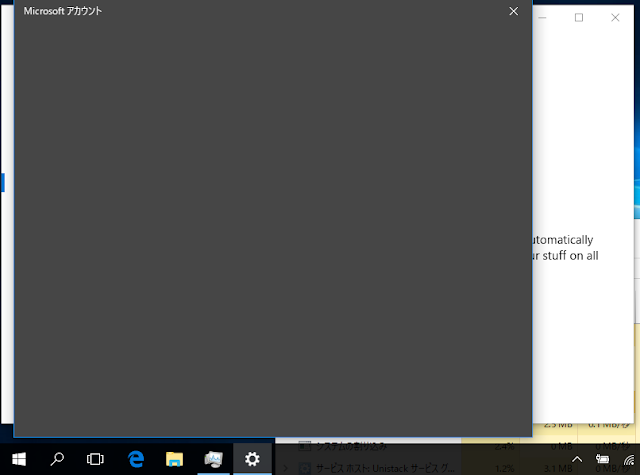The image size is (640, 475).
Task: Open the Windows Start menu
Action: (19, 459)
